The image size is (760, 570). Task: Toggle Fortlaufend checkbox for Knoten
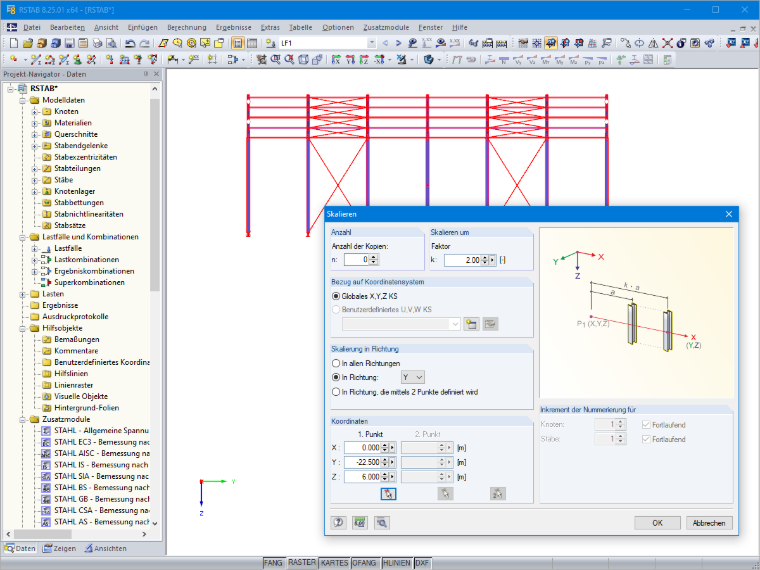(x=646, y=425)
